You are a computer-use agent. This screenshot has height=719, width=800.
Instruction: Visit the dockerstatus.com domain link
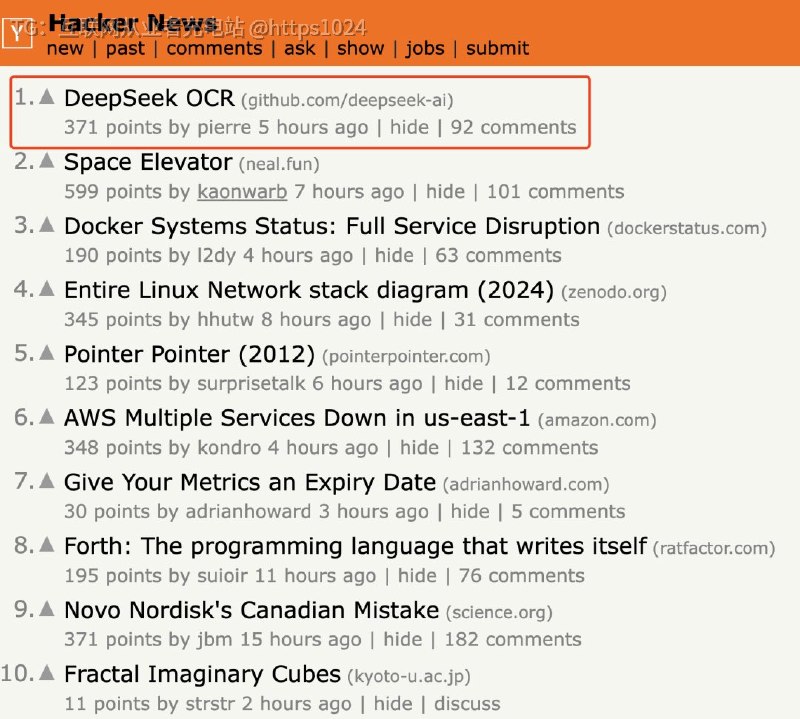point(687,228)
